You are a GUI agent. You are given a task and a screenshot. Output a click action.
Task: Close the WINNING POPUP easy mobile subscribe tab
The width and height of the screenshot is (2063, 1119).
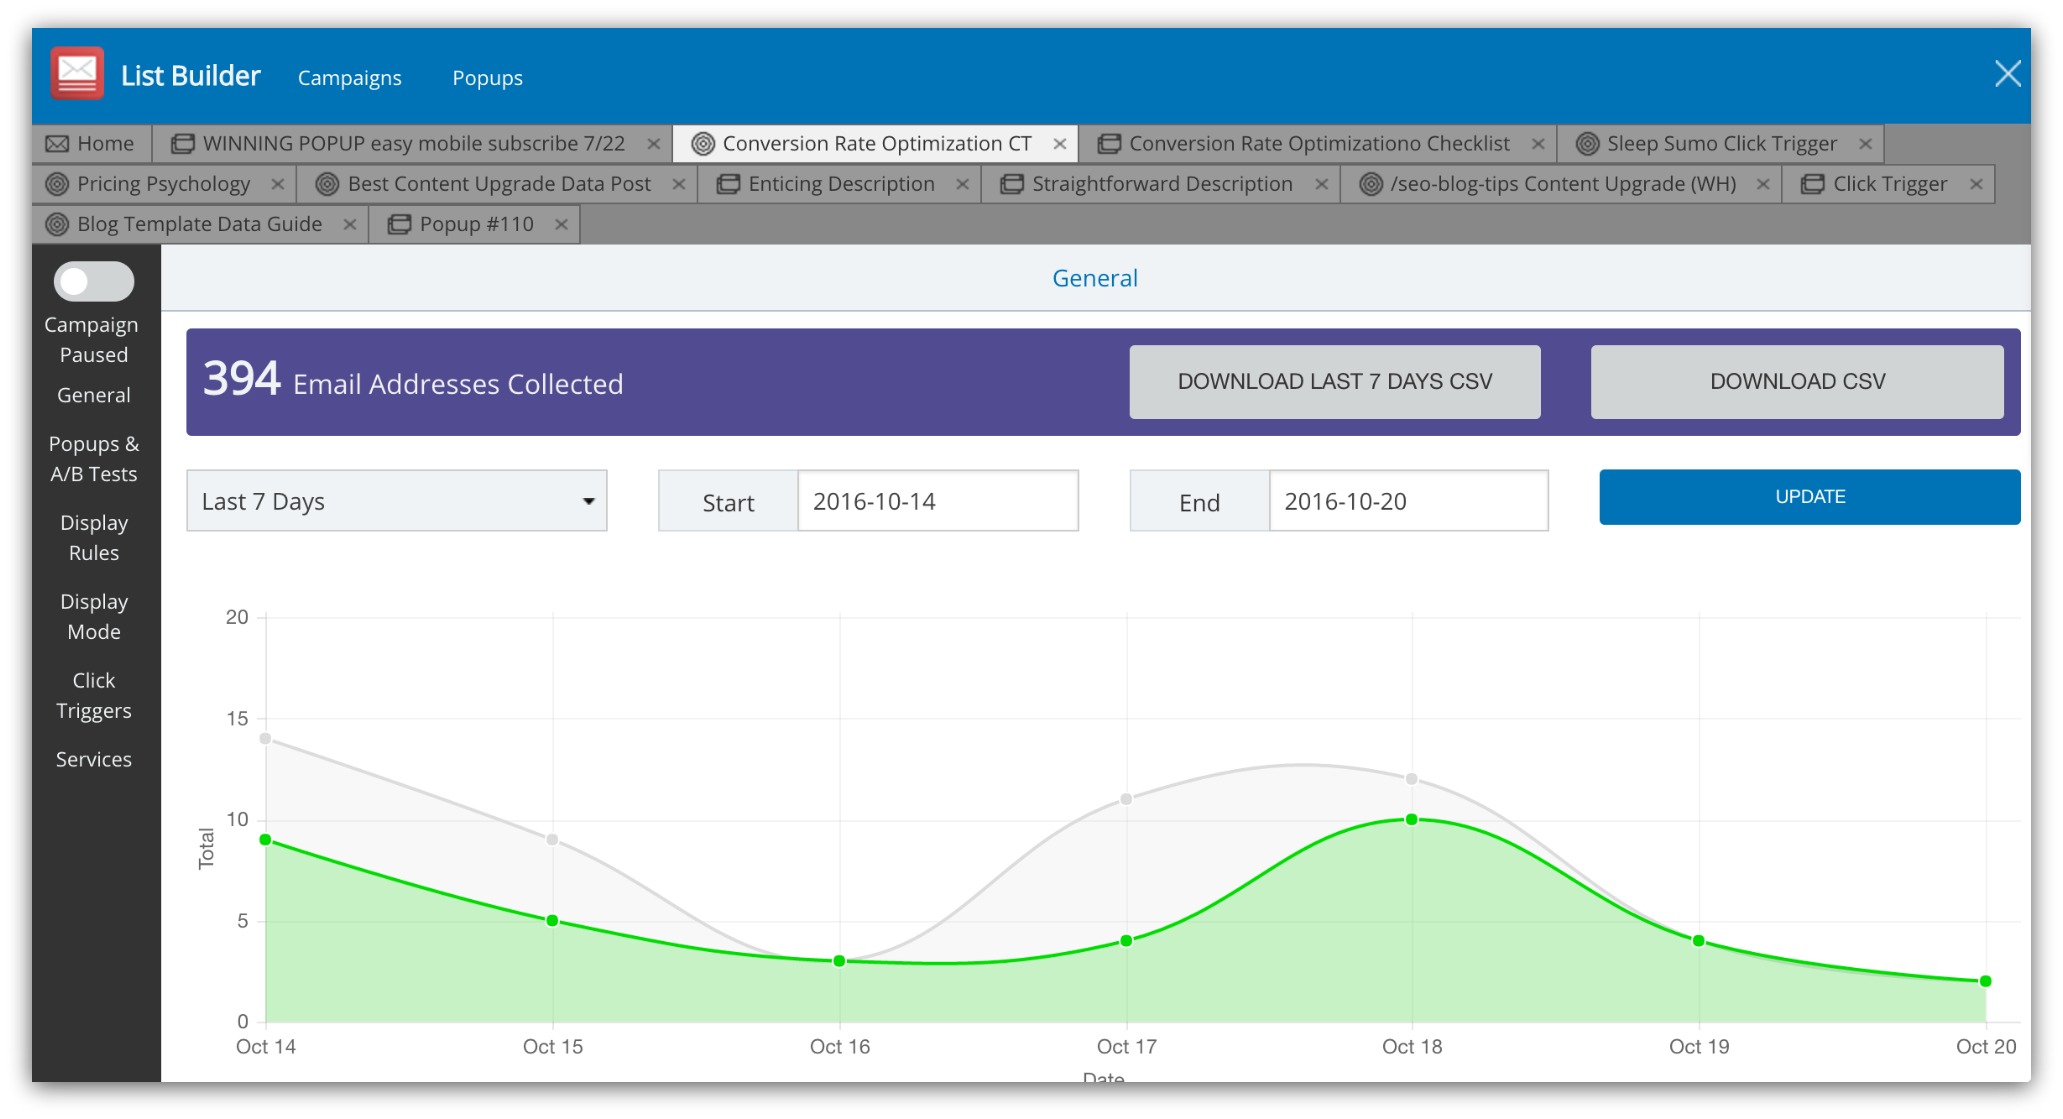coord(653,144)
